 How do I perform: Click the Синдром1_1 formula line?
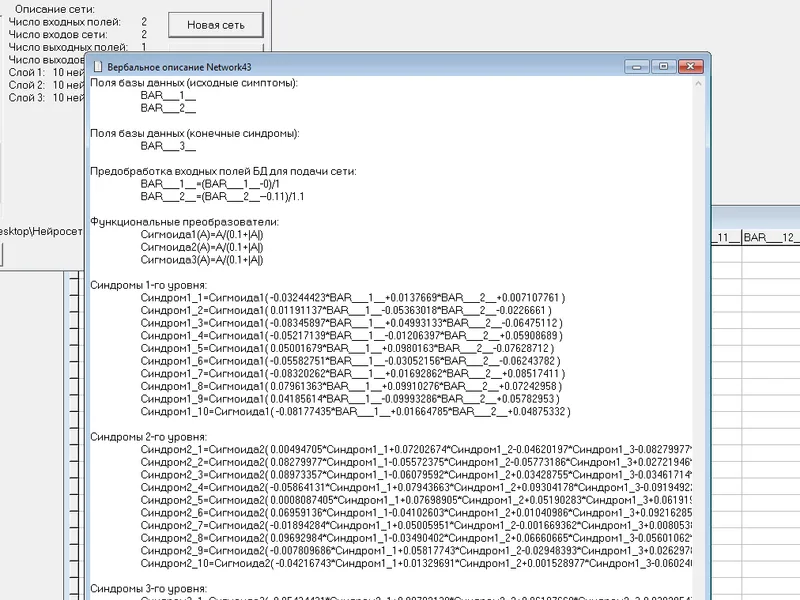pos(353,297)
